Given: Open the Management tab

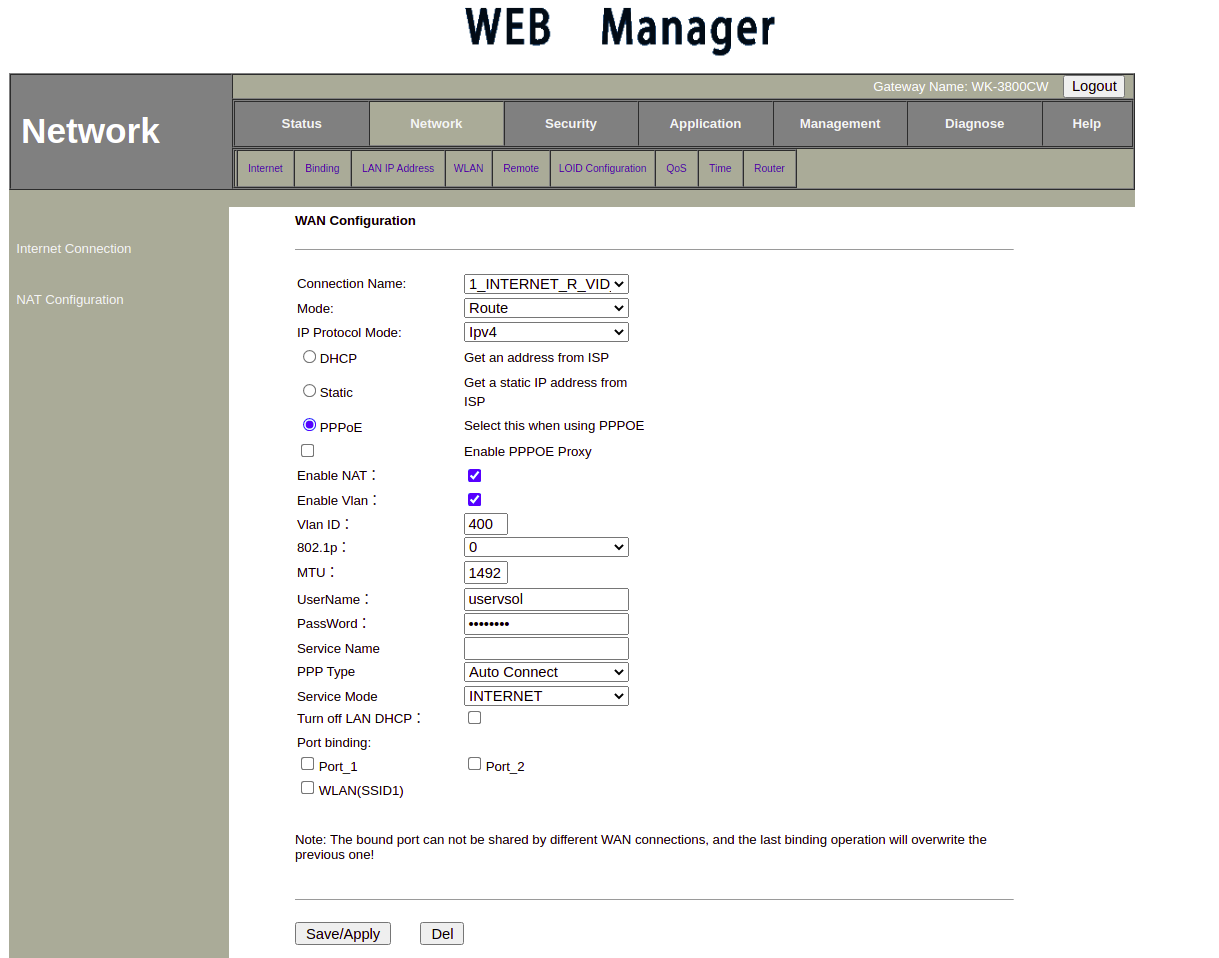Looking at the screenshot, I should point(840,124).
